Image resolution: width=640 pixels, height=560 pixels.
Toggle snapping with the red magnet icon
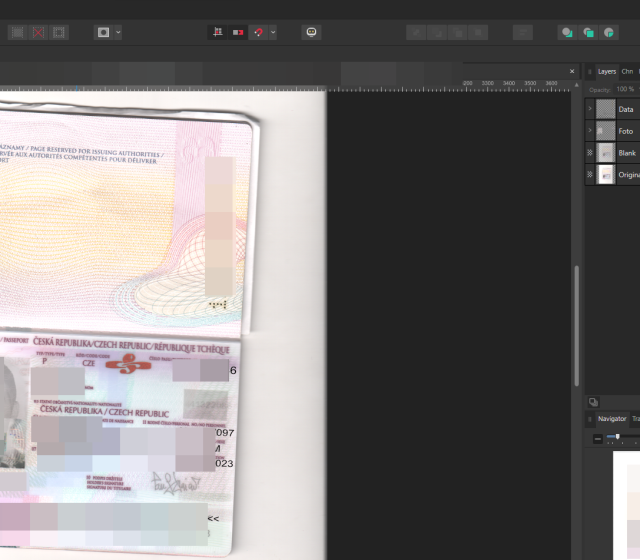tap(257, 32)
